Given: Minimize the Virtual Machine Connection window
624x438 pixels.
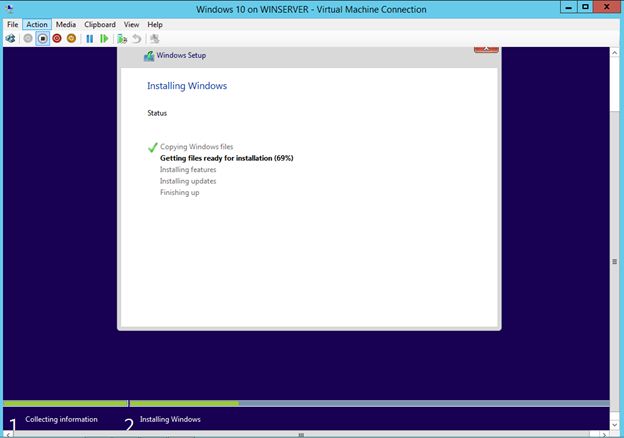Looking at the screenshot, I should (x=569, y=7).
